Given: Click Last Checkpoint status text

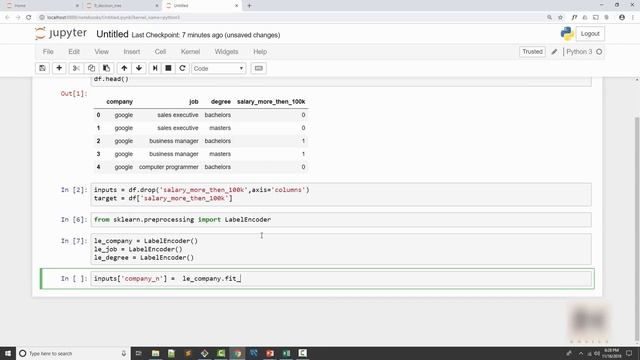Looking at the screenshot, I should 206,35.
